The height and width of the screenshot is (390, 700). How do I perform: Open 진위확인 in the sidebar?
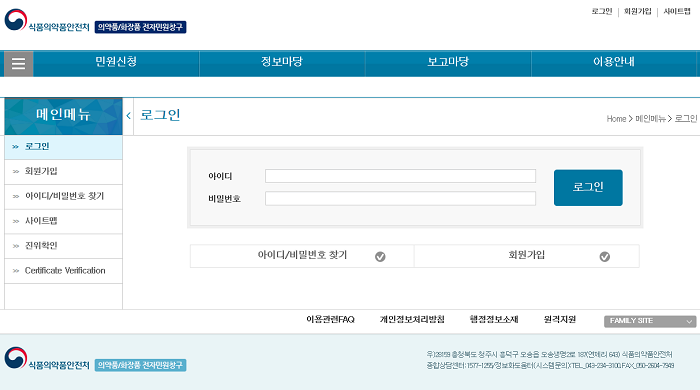(x=63, y=246)
